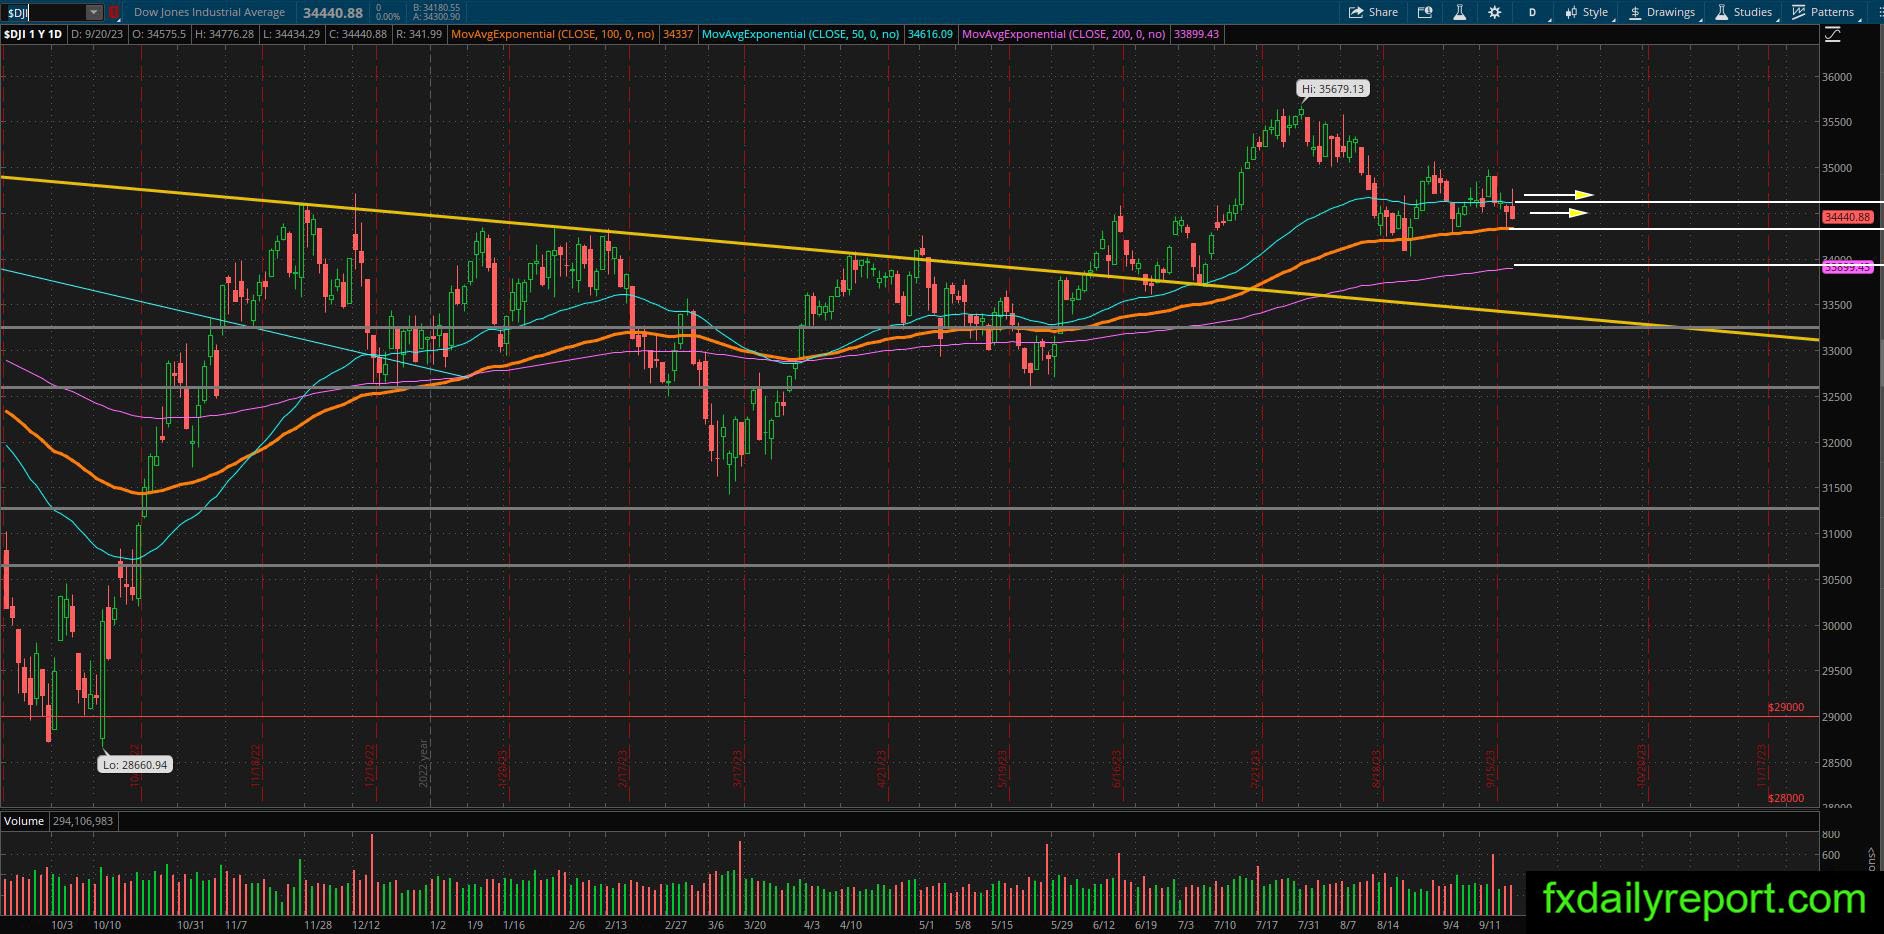Open the Patterns menu
The height and width of the screenshot is (934, 1884).
(1824, 12)
